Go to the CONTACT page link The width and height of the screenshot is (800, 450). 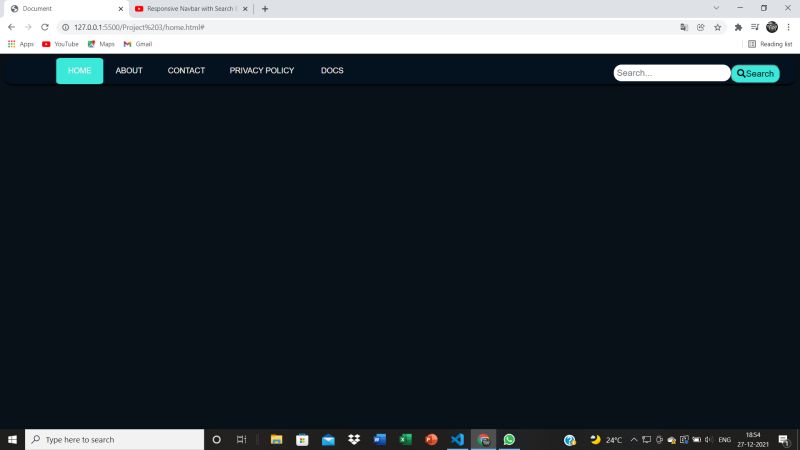point(186,71)
